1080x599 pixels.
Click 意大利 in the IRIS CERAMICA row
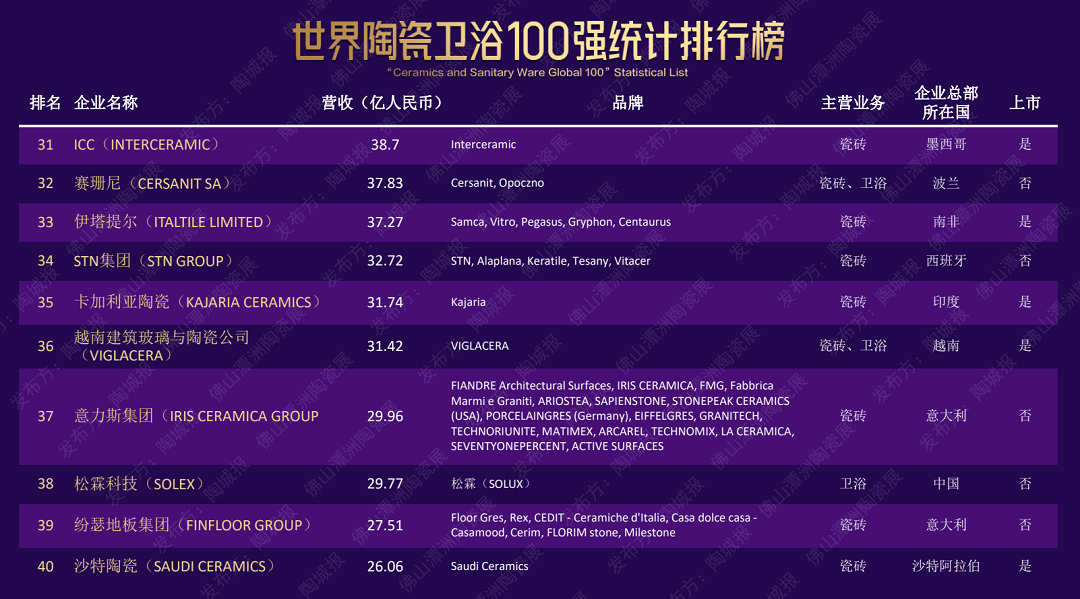pos(946,416)
